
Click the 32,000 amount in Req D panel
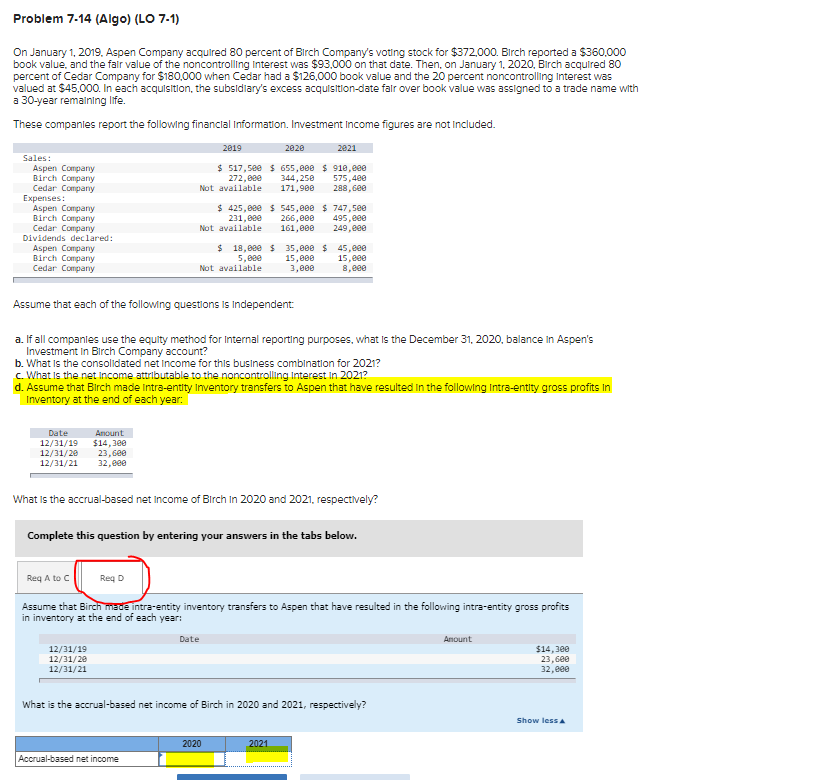tap(555, 669)
